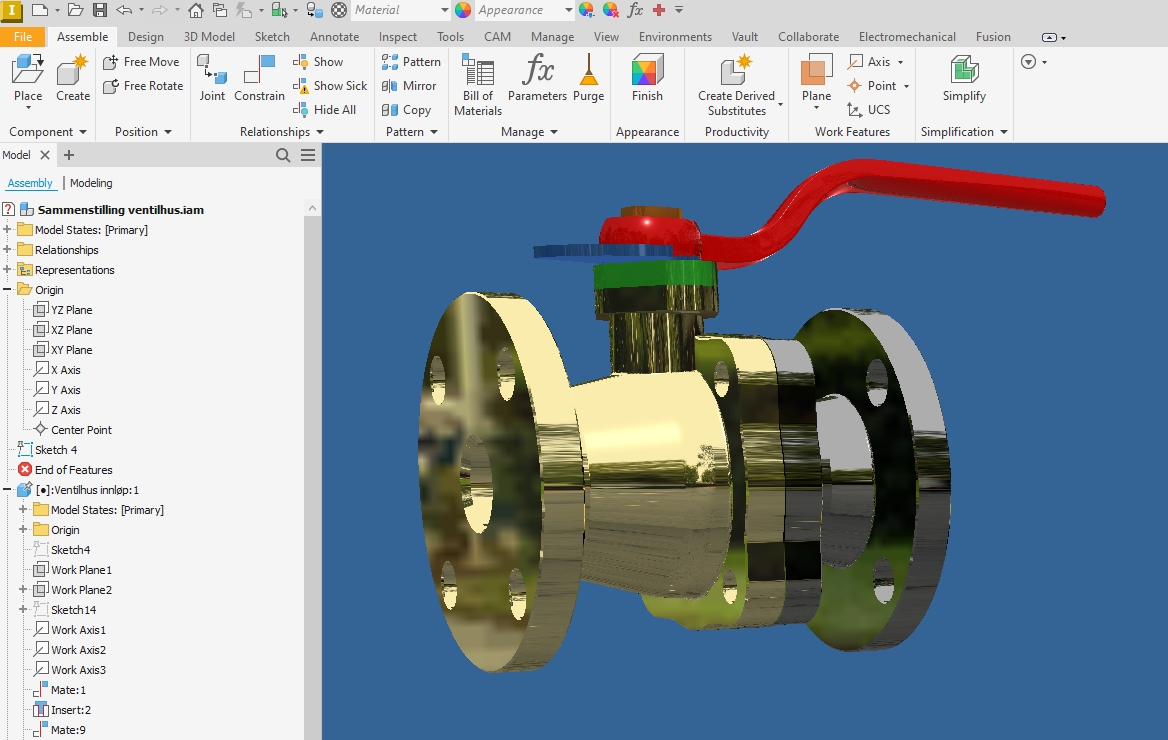Switch to Modeling browser view
Viewport: 1168px width, 740px height.
91,183
